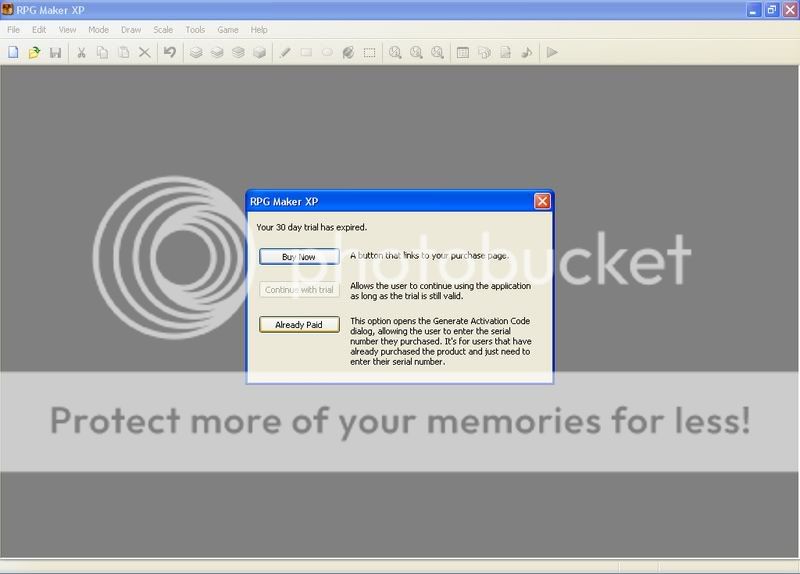The image size is (800, 574).
Task: Select the Rectangle drawing tool
Action: 306,52
